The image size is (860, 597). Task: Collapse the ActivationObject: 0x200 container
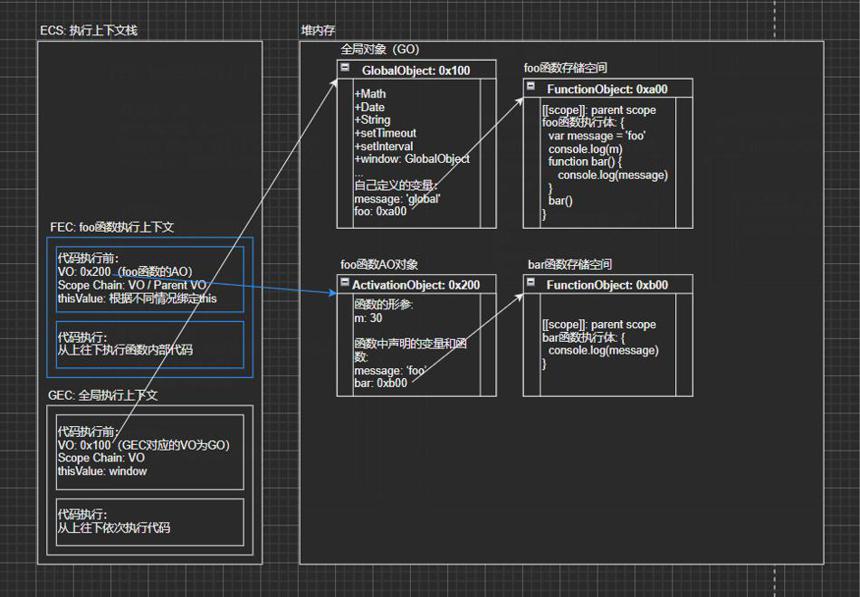pyautogui.click(x=345, y=282)
